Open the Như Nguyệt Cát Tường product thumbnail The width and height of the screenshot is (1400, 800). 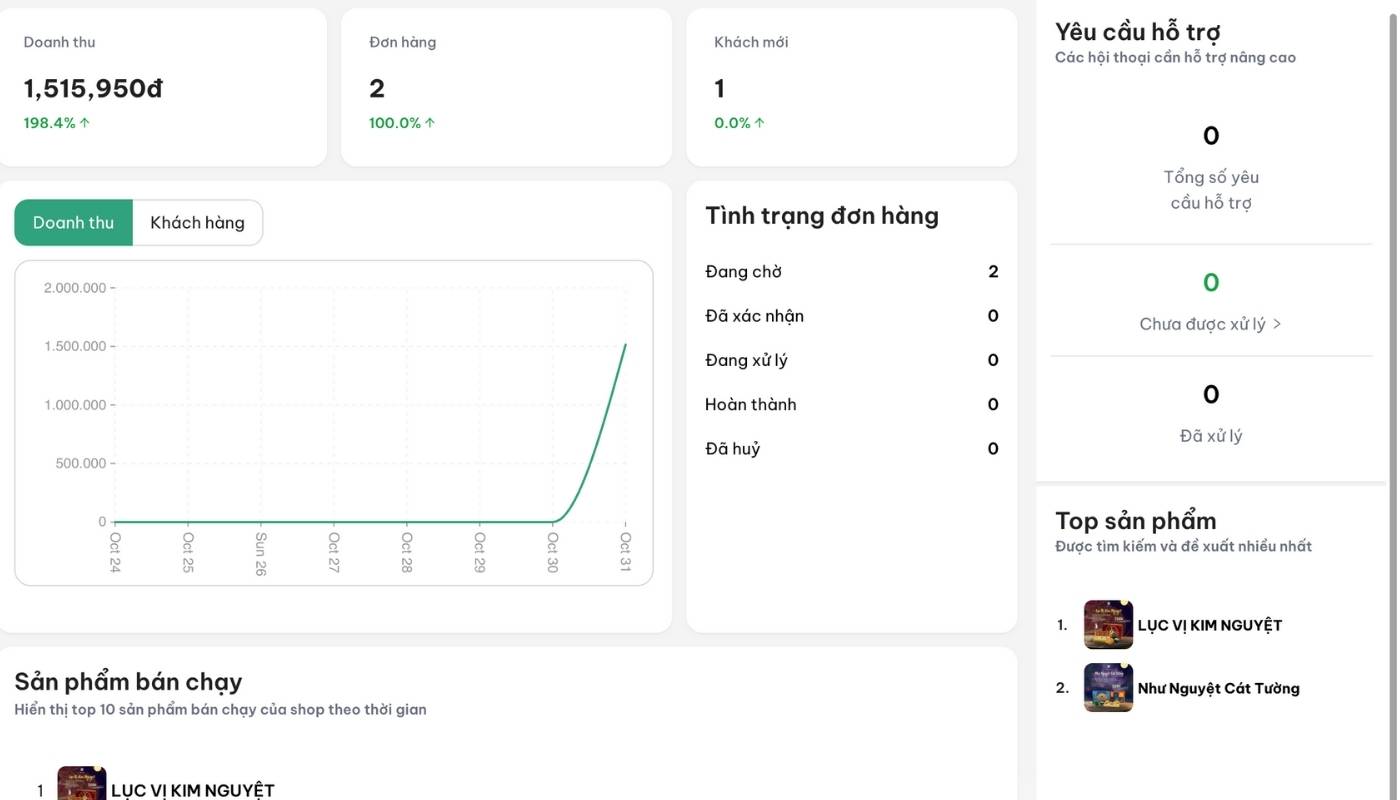coord(1108,688)
